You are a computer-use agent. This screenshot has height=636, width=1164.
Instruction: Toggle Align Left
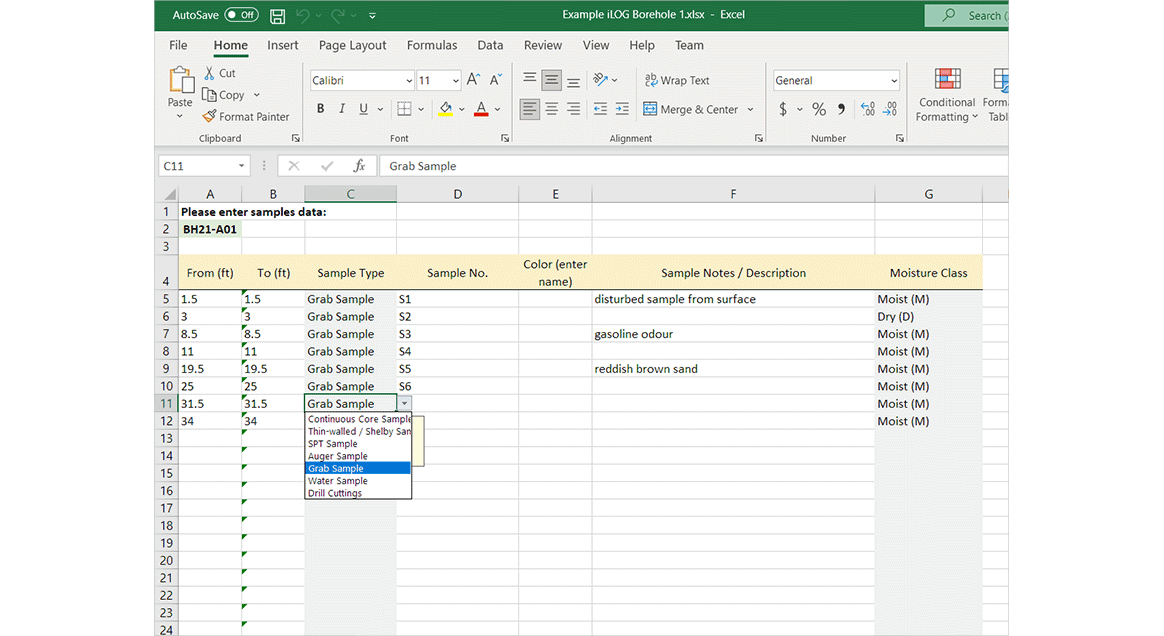pos(529,109)
